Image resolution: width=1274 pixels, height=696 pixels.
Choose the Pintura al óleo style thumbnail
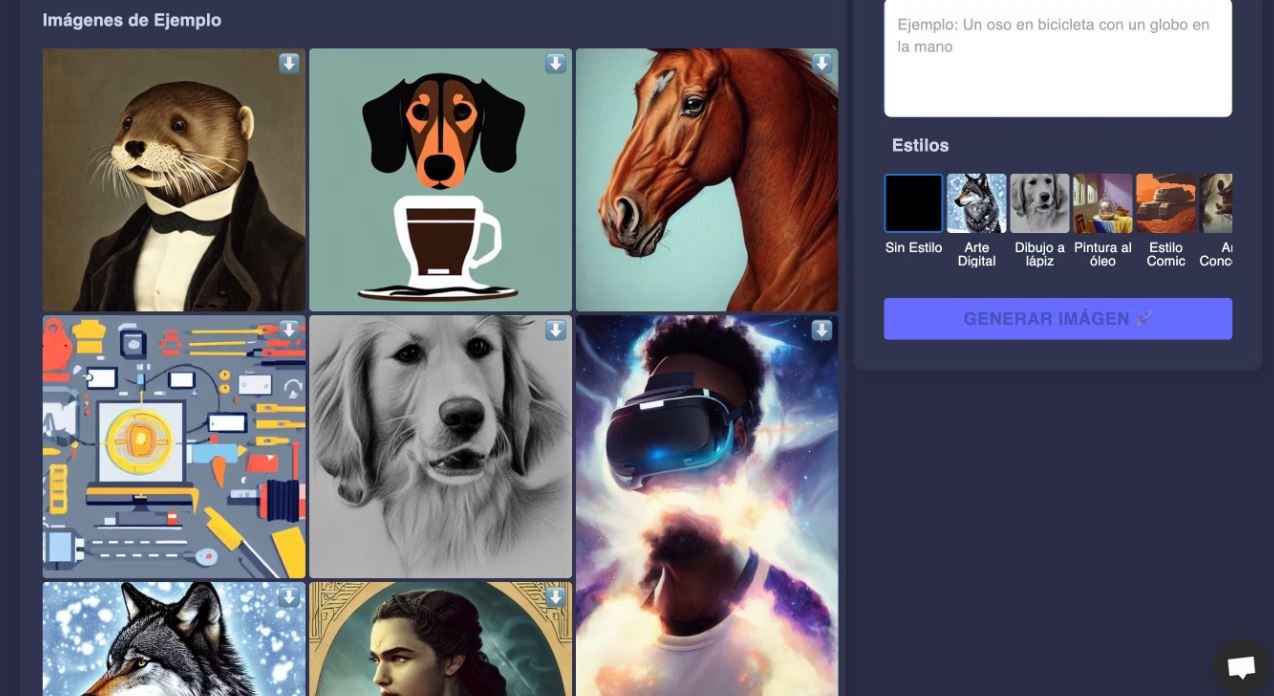[x=1102, y=202]
